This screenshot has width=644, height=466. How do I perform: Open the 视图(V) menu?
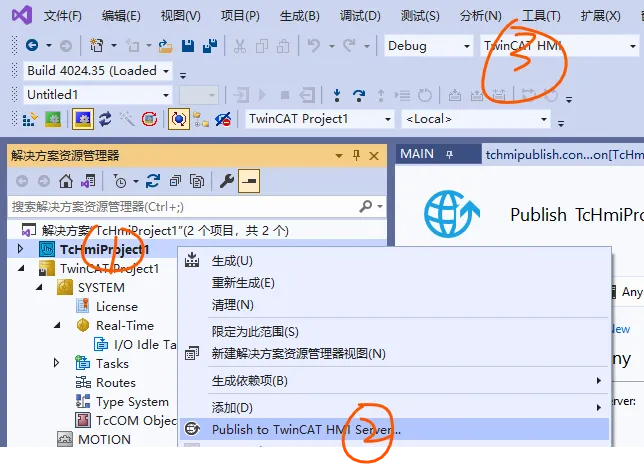click(181, 16)
